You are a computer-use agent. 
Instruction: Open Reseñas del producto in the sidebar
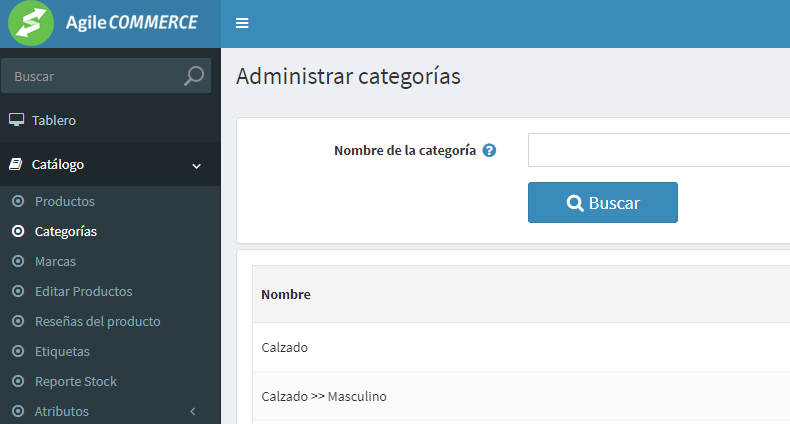[x=98, y=321]
